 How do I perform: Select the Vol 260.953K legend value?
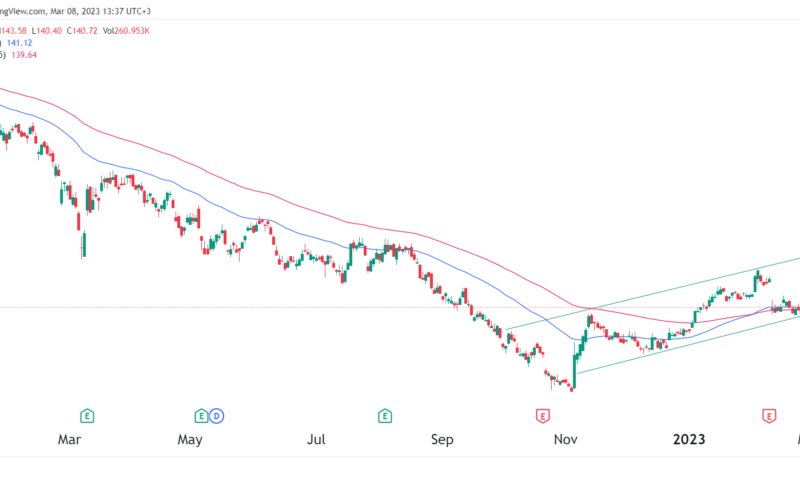click(126, 31)
